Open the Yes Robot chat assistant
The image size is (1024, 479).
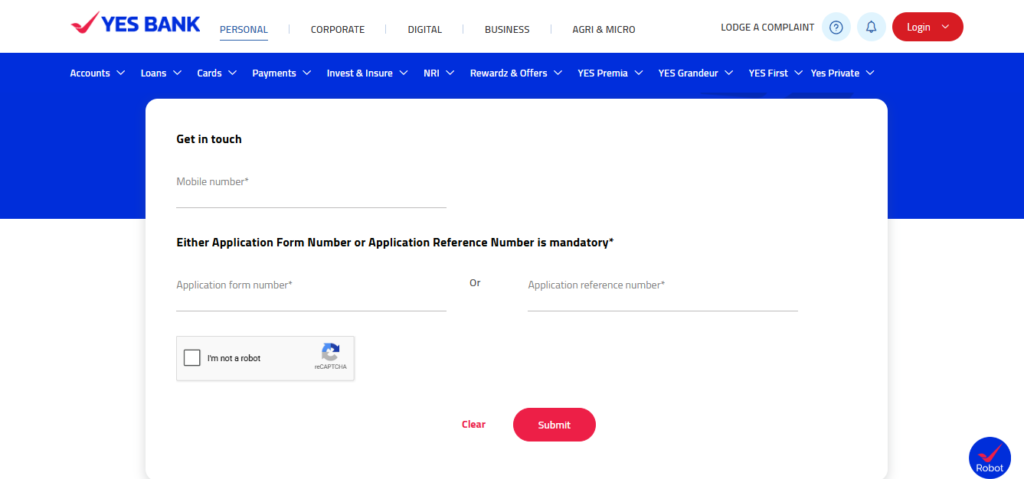click(x=989, y=457)
